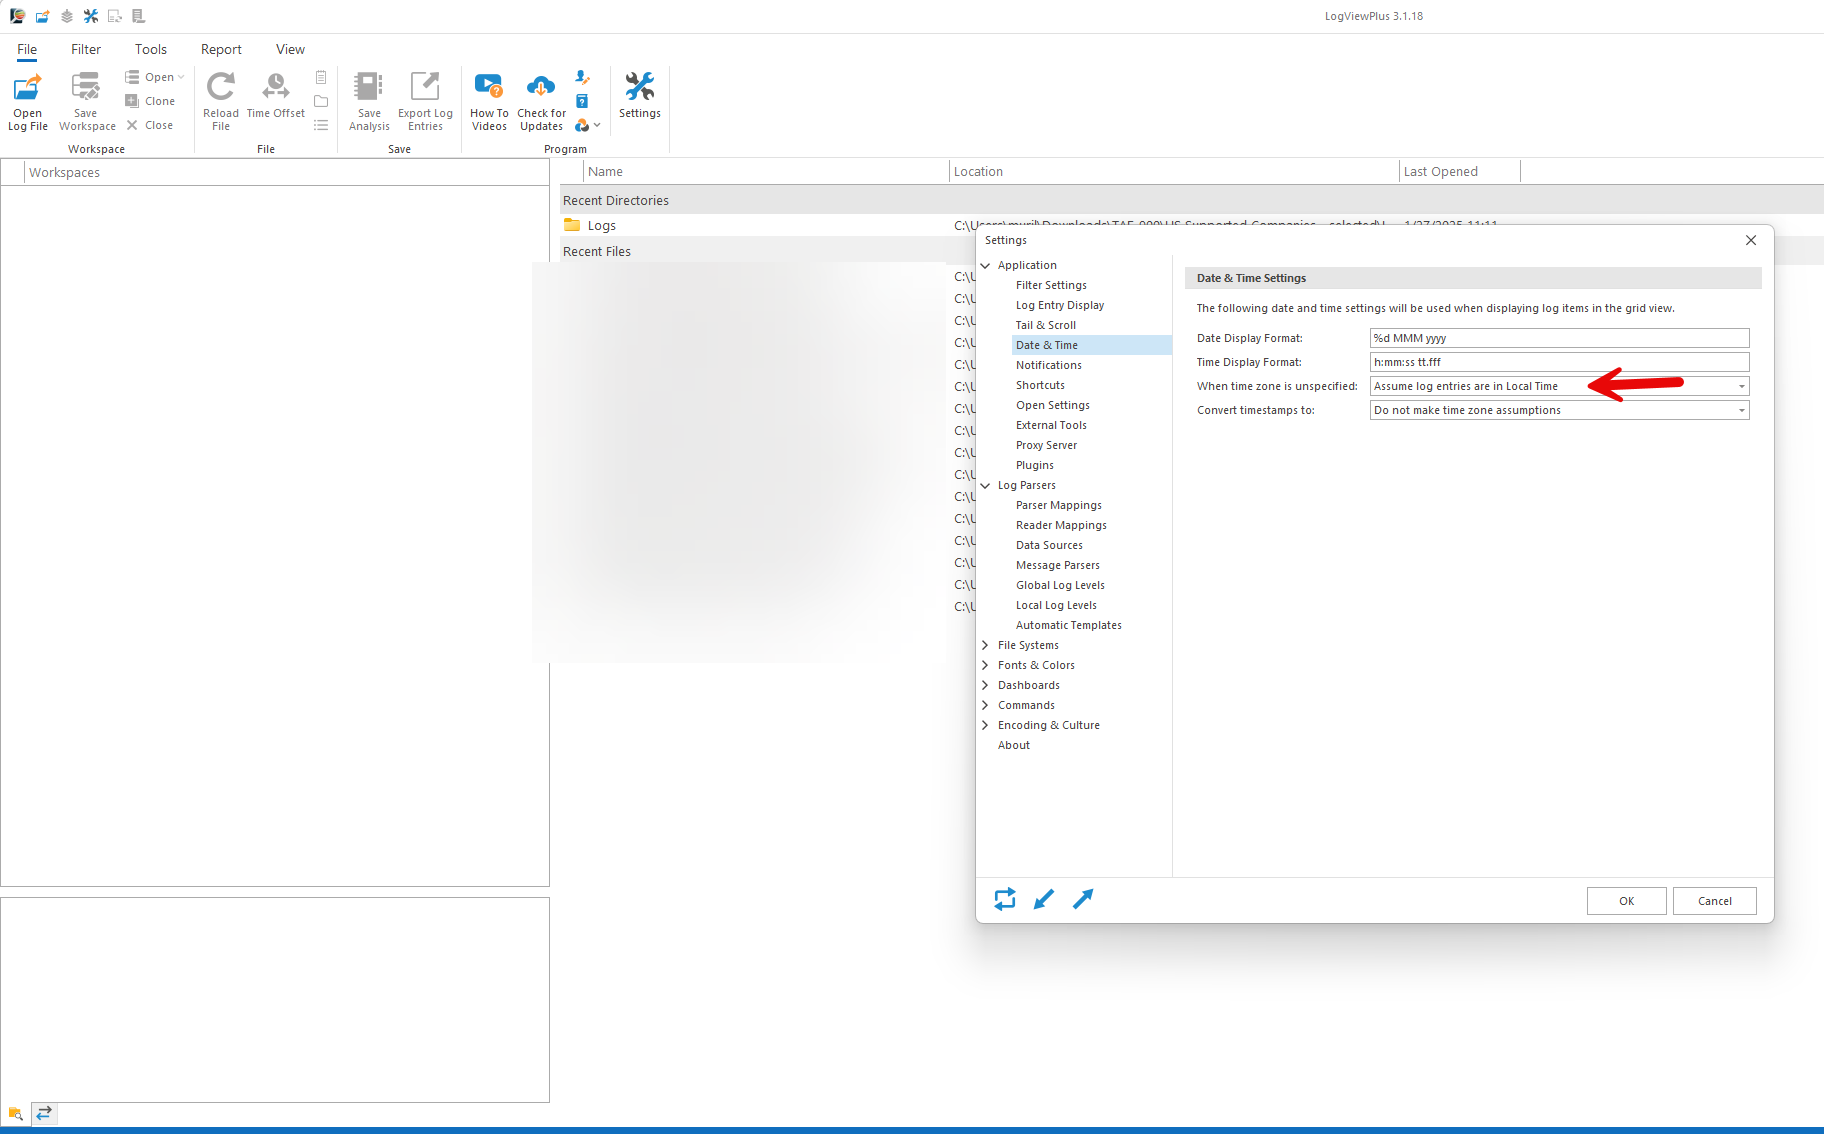The width and height of the screenshot is (1824, 1134).
Task: Click the quick access settings tools icon in title bar
Action: coord(91,16)
